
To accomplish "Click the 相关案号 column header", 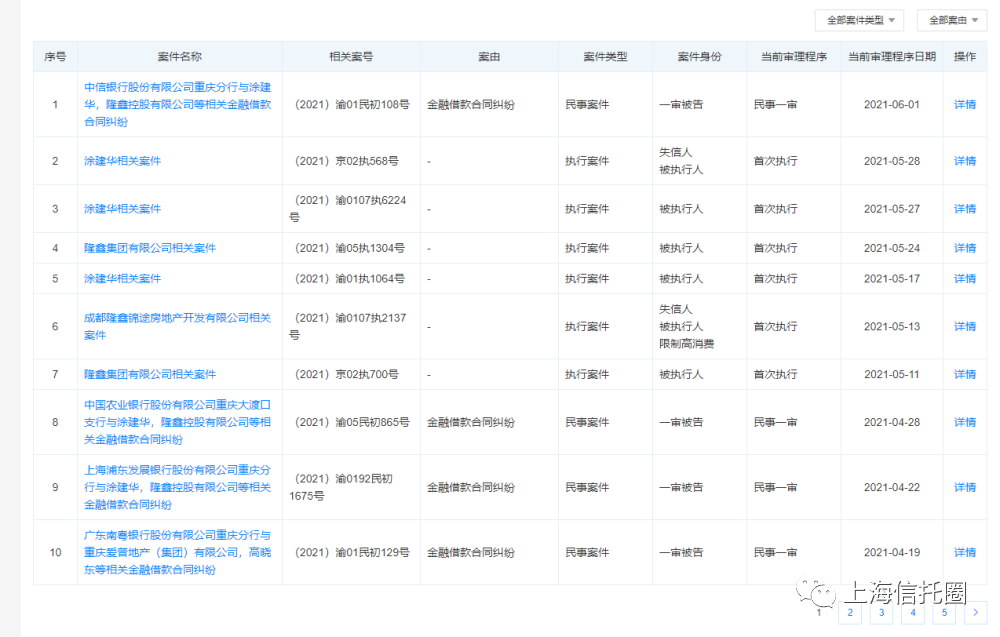I will [x=351, y=56].
